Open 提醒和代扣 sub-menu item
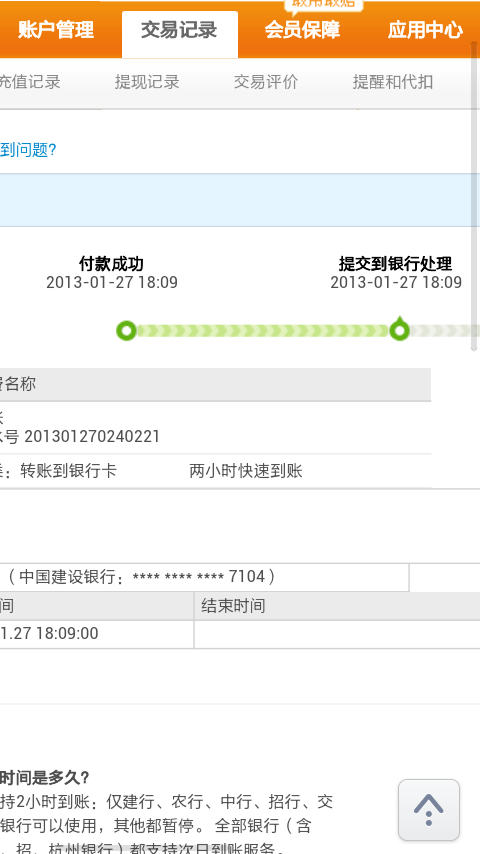 (393, 82)
